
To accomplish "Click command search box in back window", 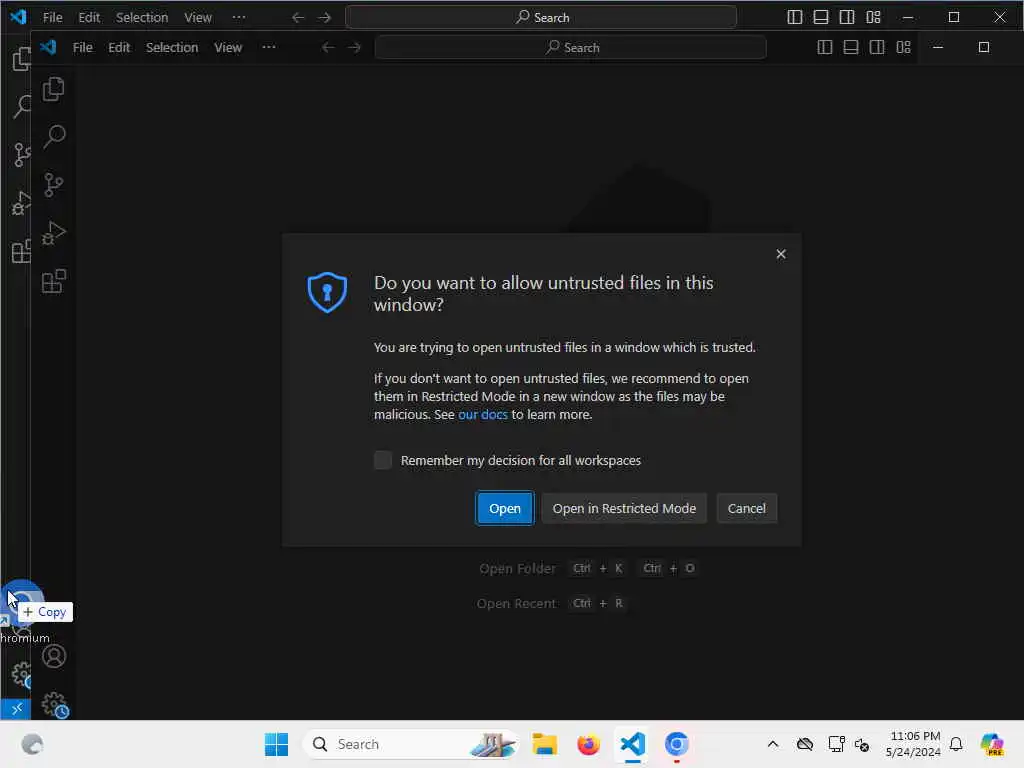I will click(x=541, y=17).
